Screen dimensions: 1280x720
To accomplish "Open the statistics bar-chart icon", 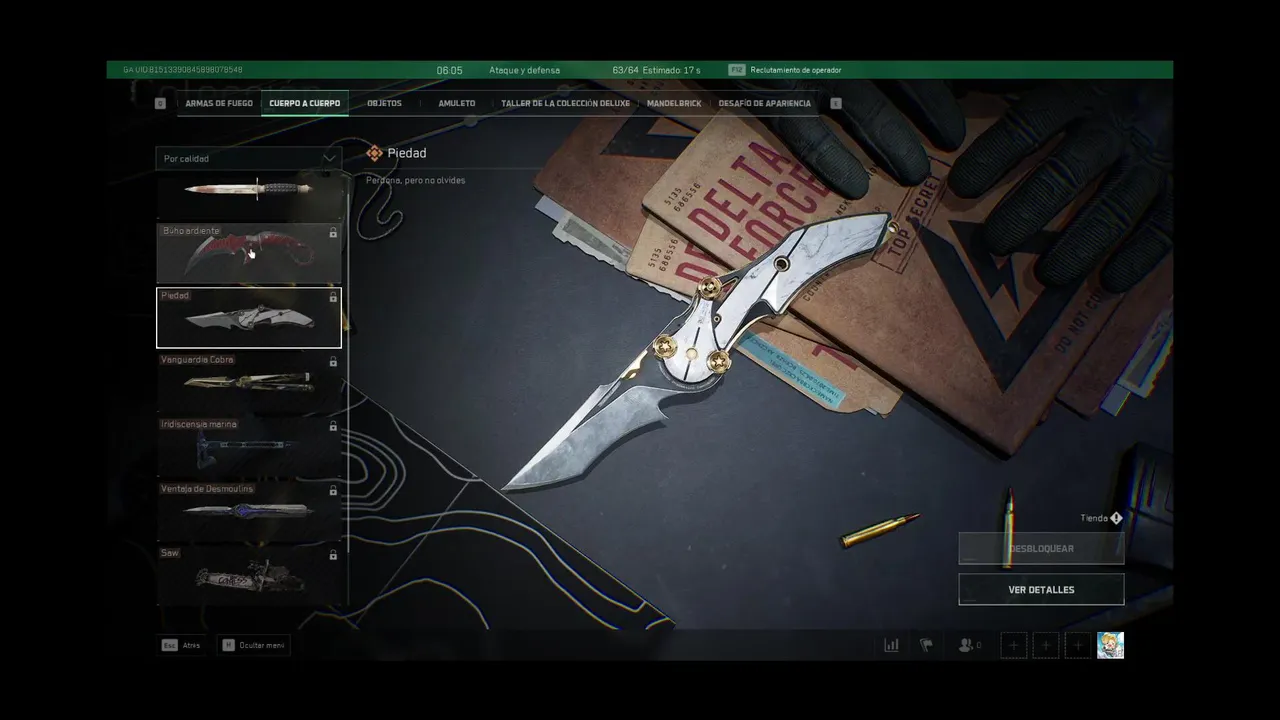I will (891, 645).
